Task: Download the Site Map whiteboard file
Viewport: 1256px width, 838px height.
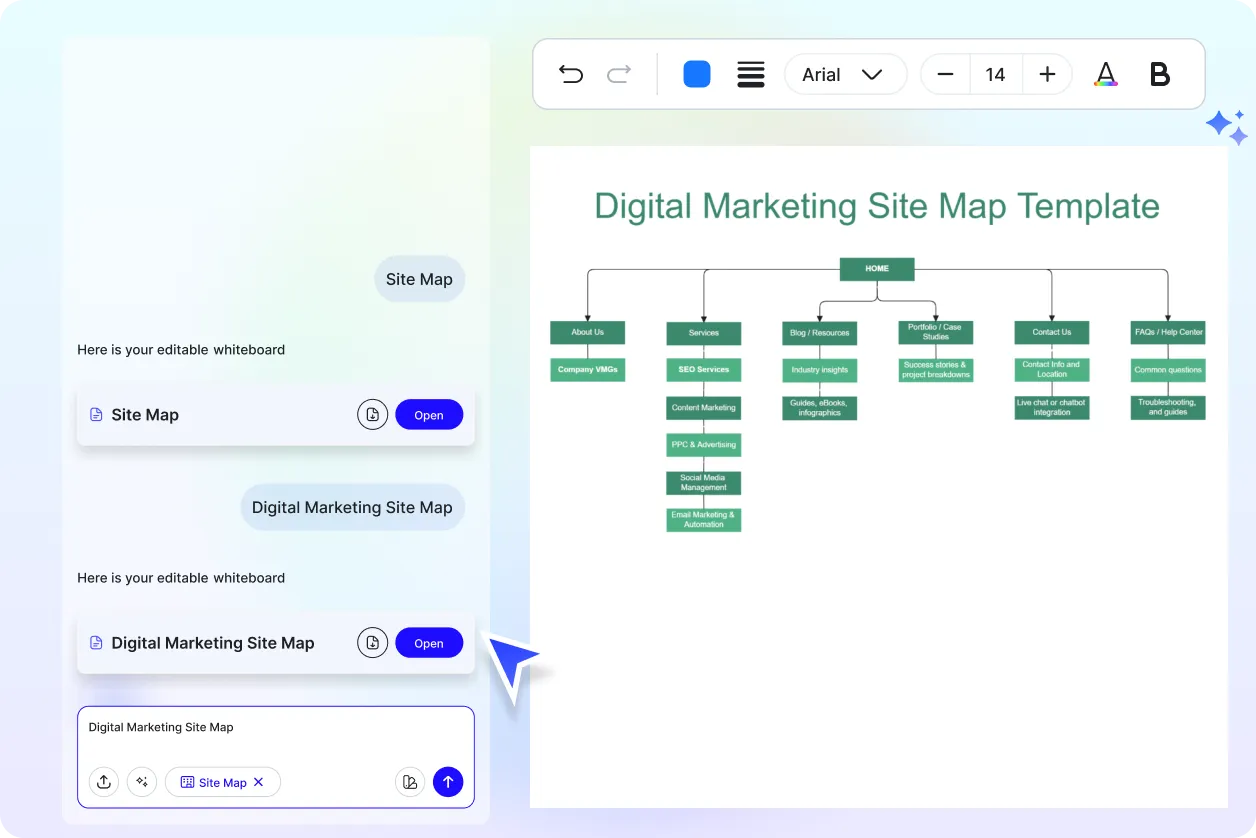Action: pyautogui.click(x=372, y=415)
